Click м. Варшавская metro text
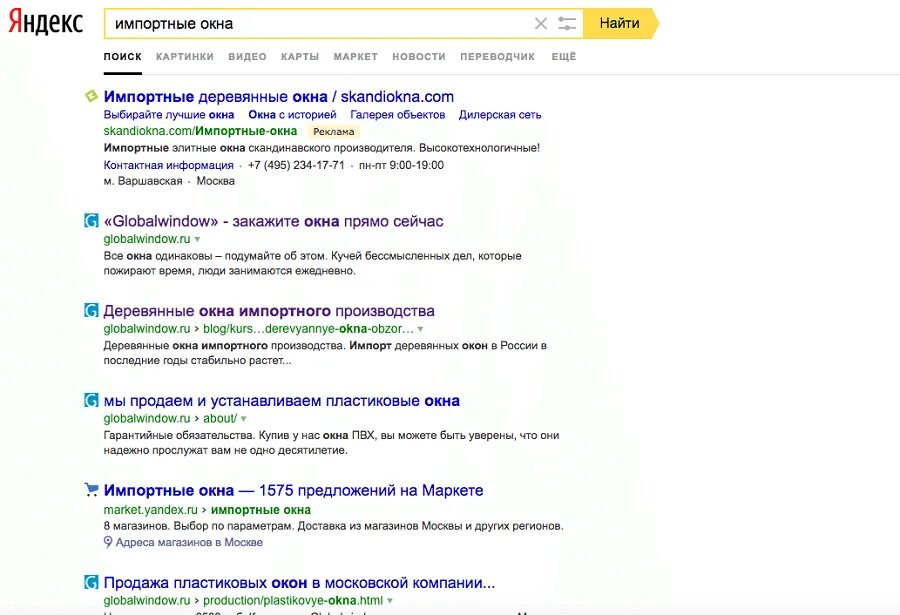 143,181
